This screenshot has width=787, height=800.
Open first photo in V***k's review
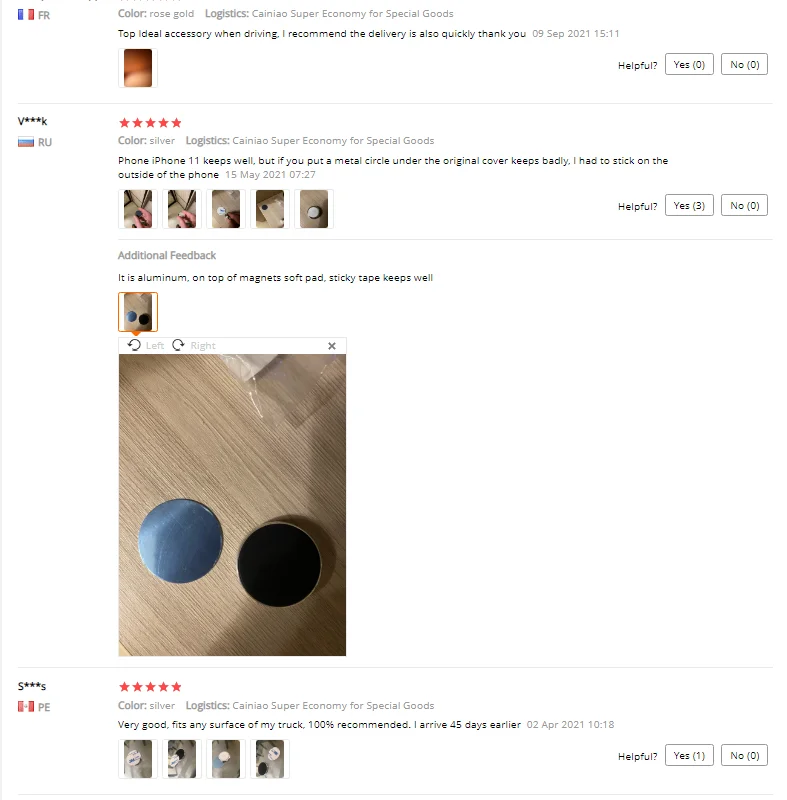pos(138,209)
